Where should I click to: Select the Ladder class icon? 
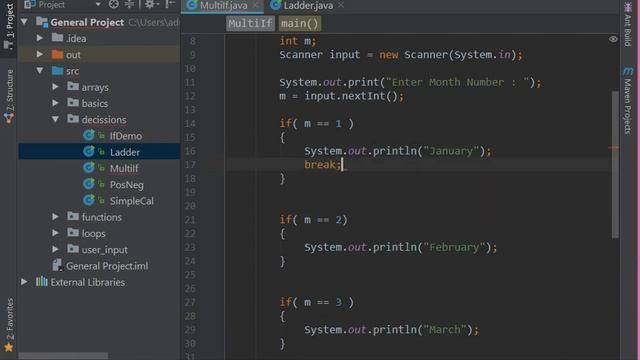pyautogui.click(x=89, y=151)
